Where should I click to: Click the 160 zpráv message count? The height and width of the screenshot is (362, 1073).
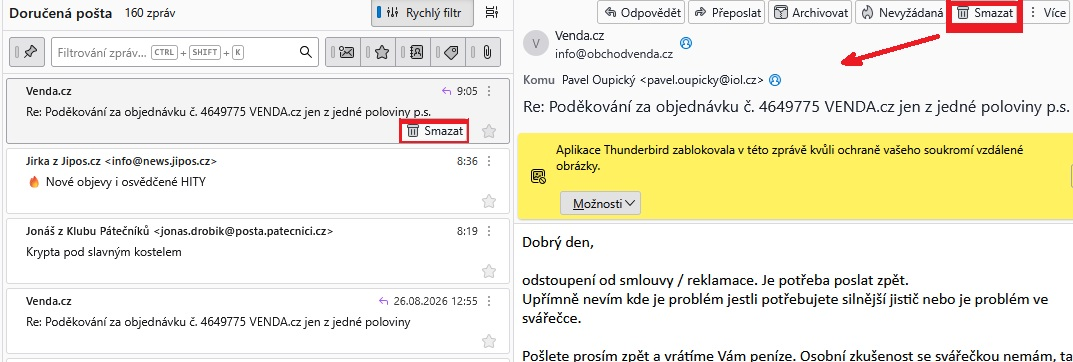click(x=150, y=13)
